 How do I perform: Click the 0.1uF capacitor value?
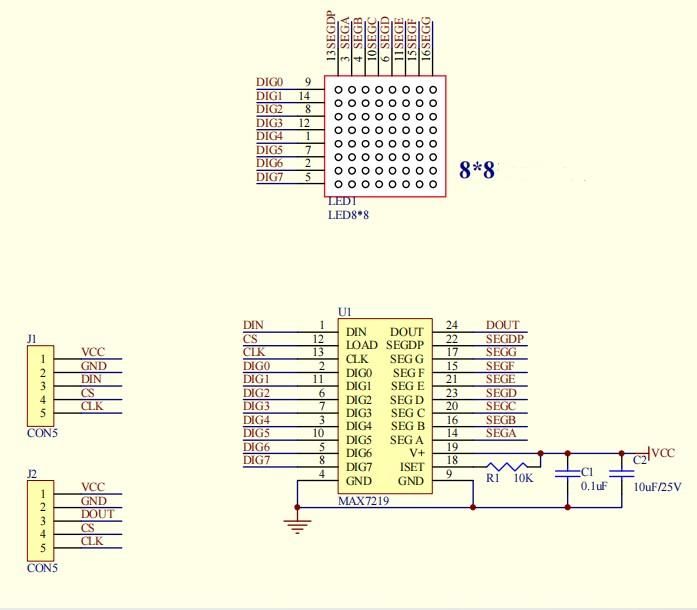coord(594,486)
